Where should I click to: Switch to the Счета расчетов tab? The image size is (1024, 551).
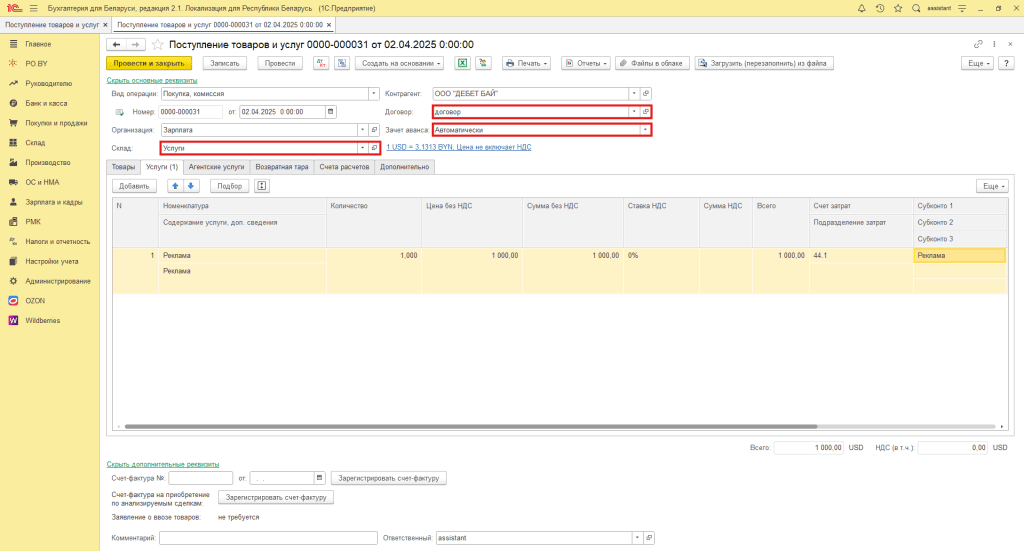point(344,167)
